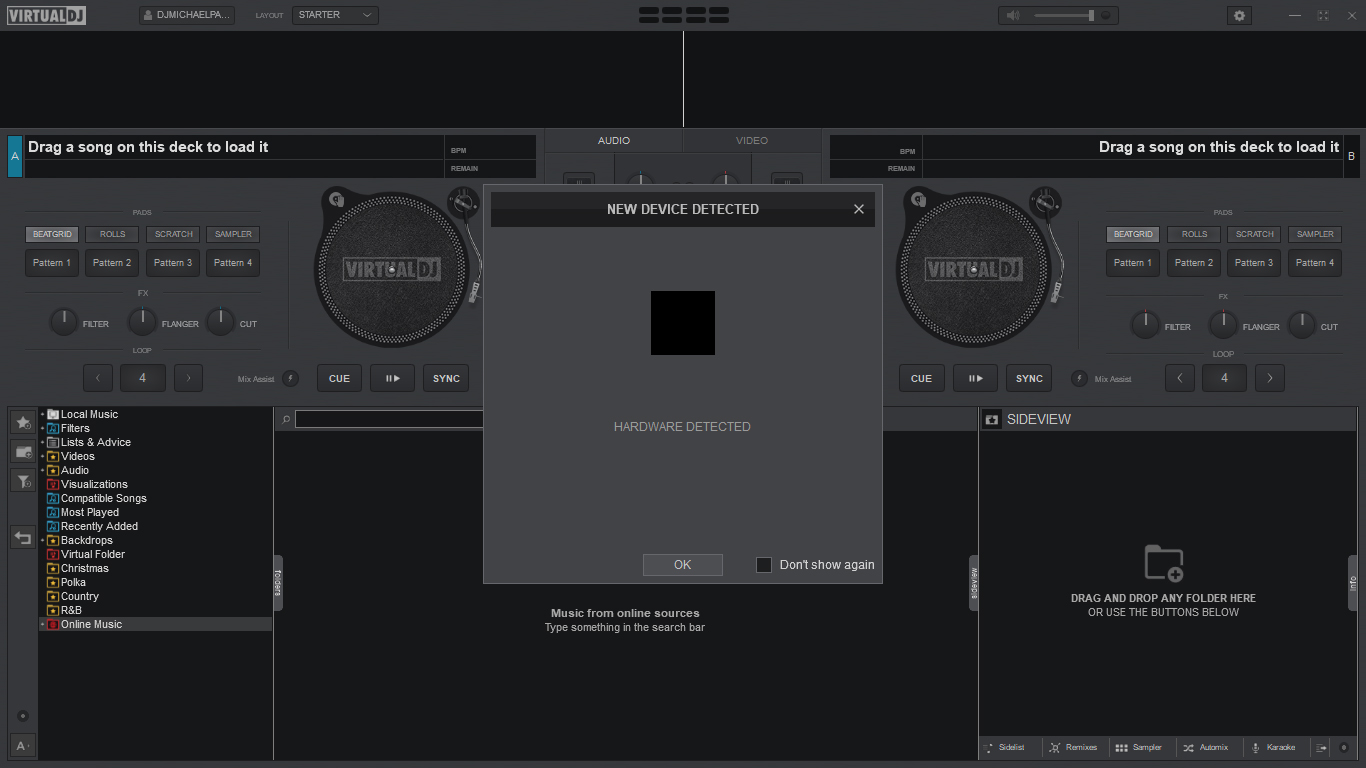Expand Filters tree node
Screen dimensions: 1366x768
(42, 428)
